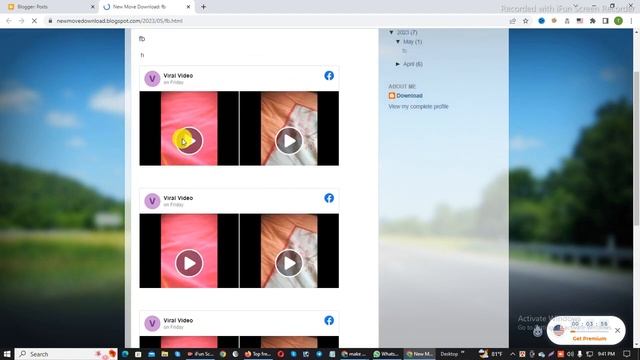Click the Windows taskbar Search box
Image resolution: width=640 pixels, height=360 pixels.
point(66,354)
